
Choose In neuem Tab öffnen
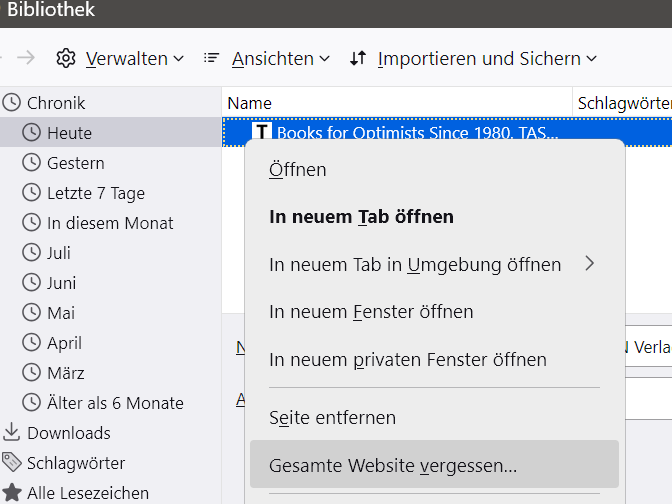point(361,217)
